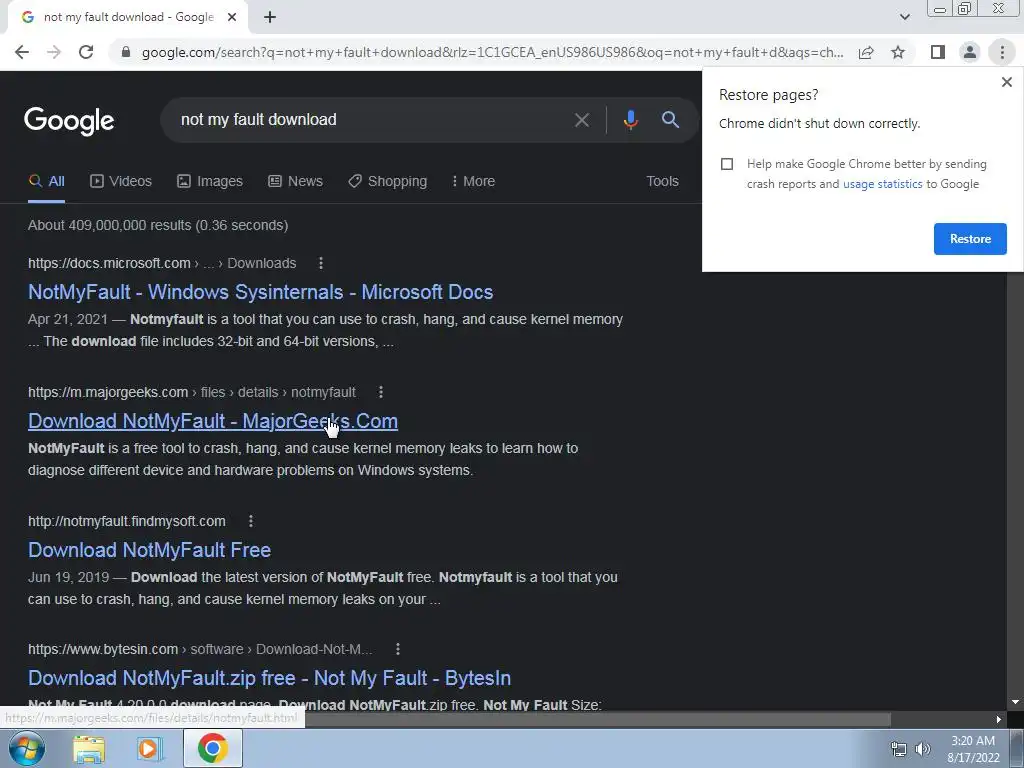Screen dimensions: 1024x768
Task: Start voice search with the microphone icon
Action: [x=630, y=120]
